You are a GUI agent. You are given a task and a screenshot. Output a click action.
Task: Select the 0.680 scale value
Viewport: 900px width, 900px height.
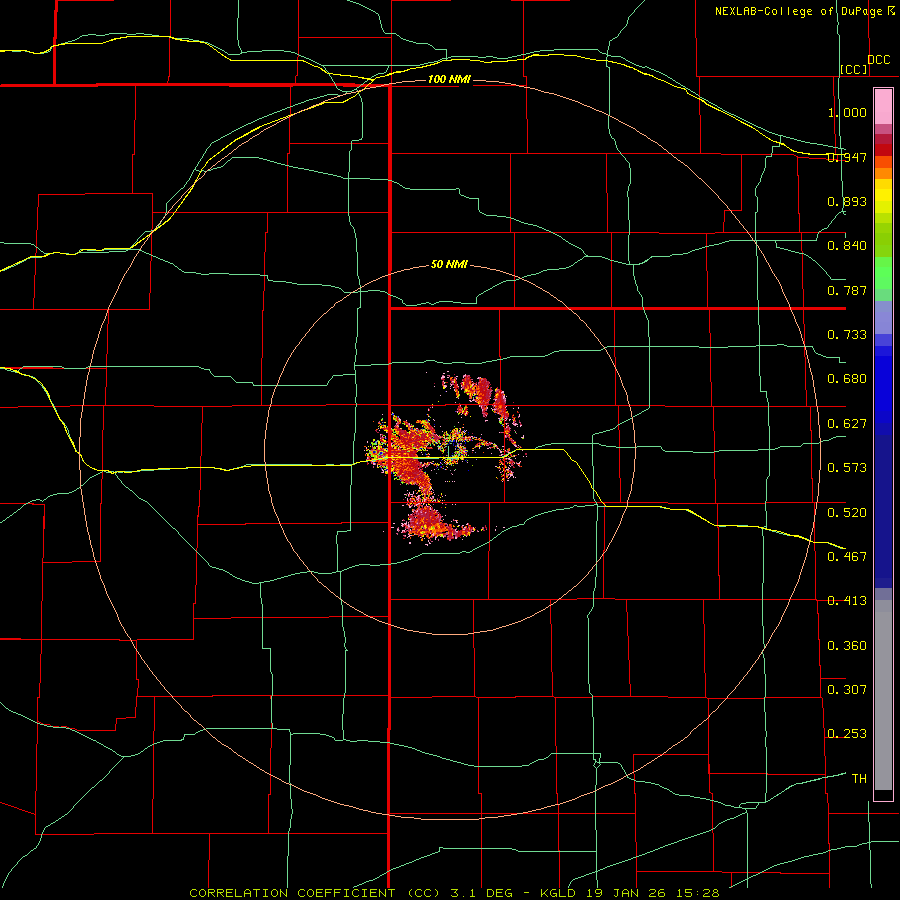pyautogui.click(x=847, y=379)
